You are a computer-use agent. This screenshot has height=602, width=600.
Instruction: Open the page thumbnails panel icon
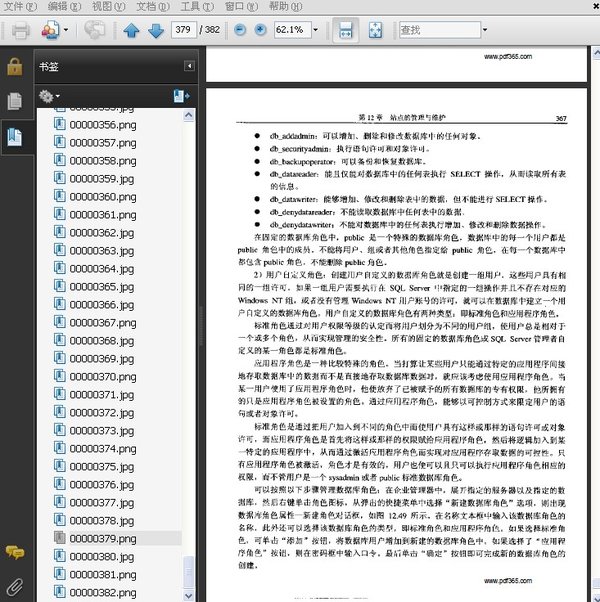tap(15, 101)
